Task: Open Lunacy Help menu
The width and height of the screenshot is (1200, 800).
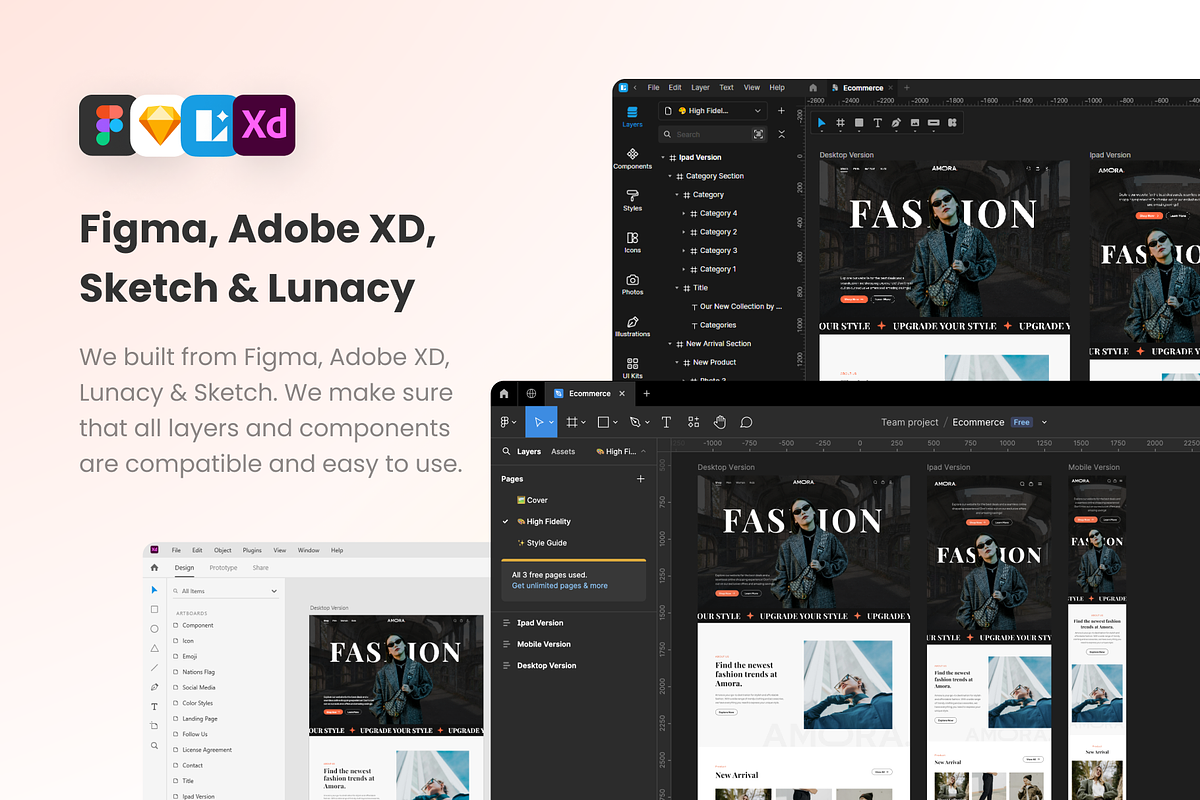Action: click(777, 88)
